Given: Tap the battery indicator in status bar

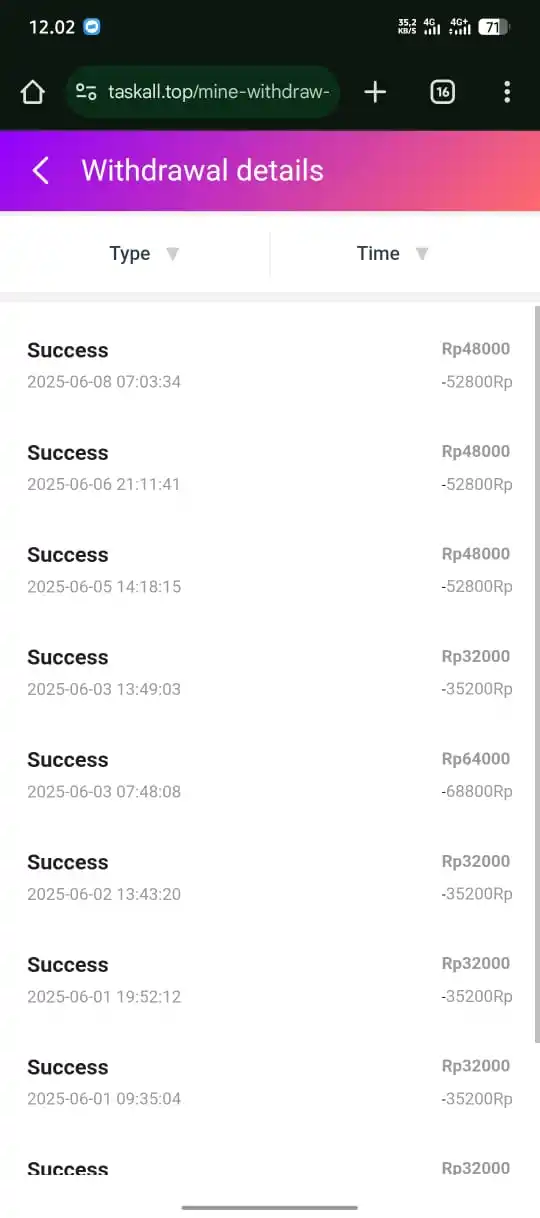Looking at the screenshot, I should [494, 27].
